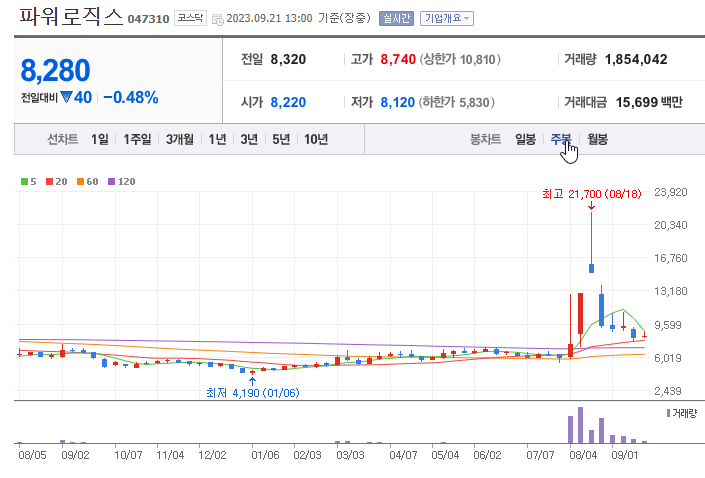
Task: Click the 하한가 5,830 text
Action: 457,103
